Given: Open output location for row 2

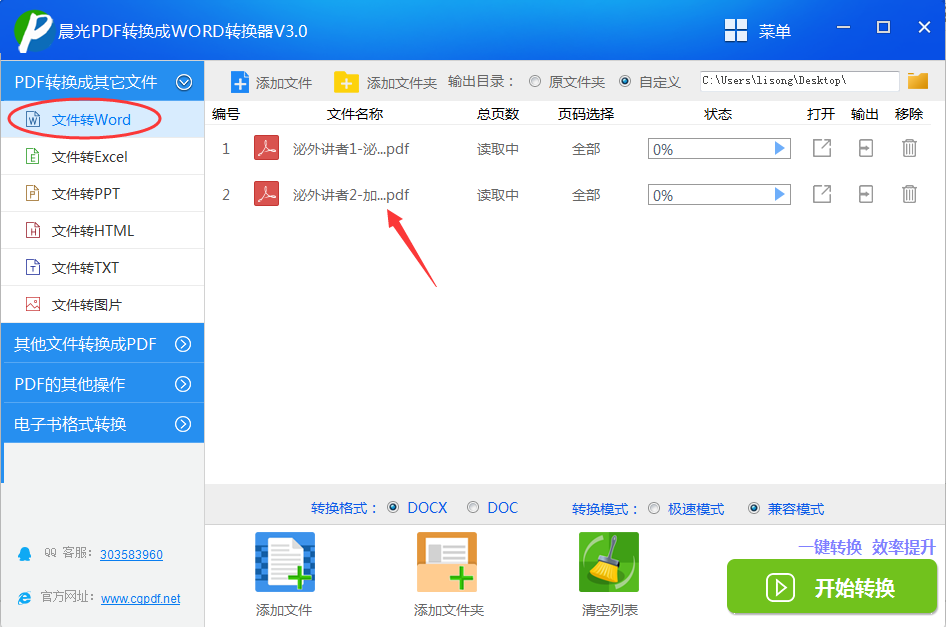Looking at the screenshot, I should pyautogui.click(x=866, y=194).
